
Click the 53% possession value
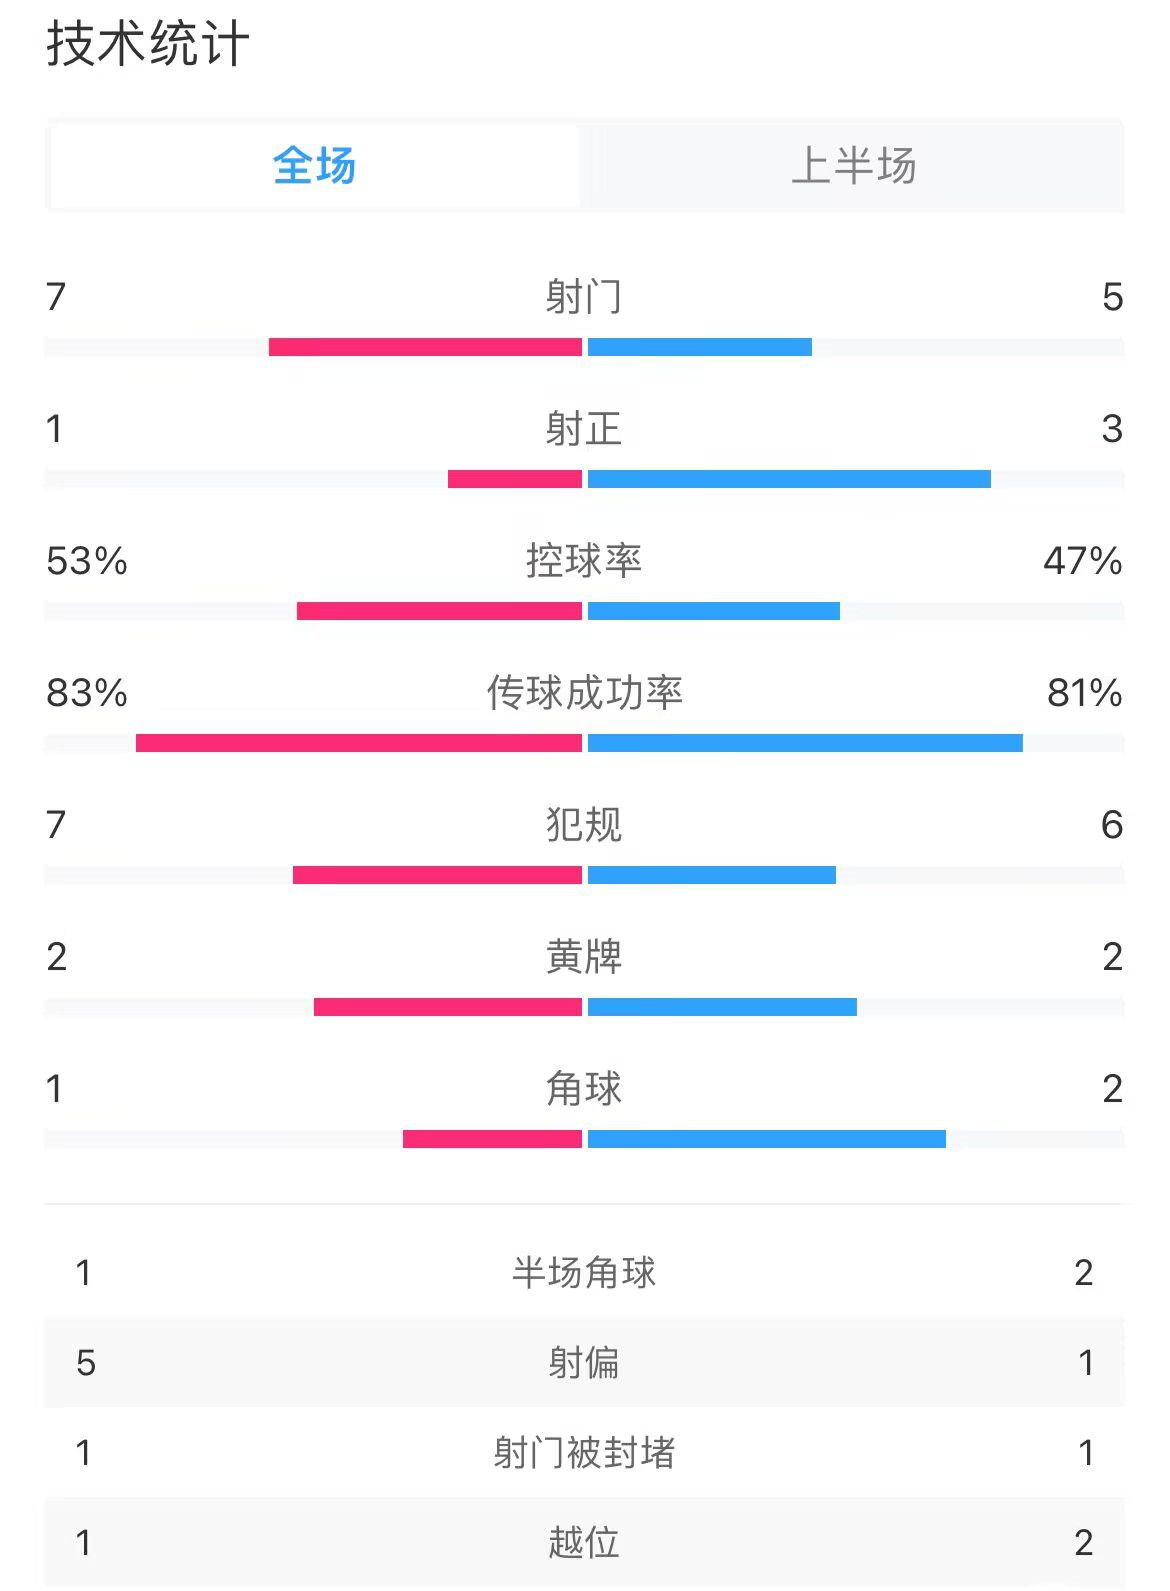coord(87,561)
